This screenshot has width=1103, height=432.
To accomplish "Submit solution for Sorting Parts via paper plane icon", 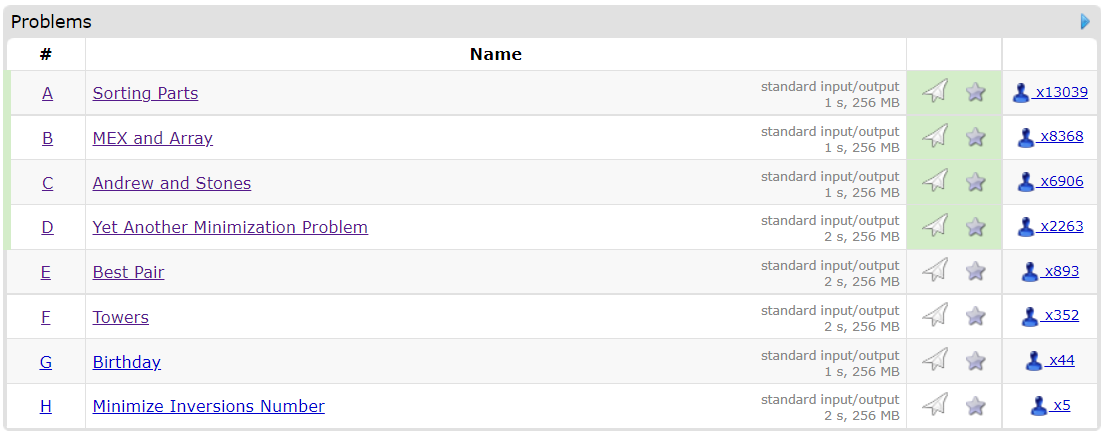I will (935, 91).
